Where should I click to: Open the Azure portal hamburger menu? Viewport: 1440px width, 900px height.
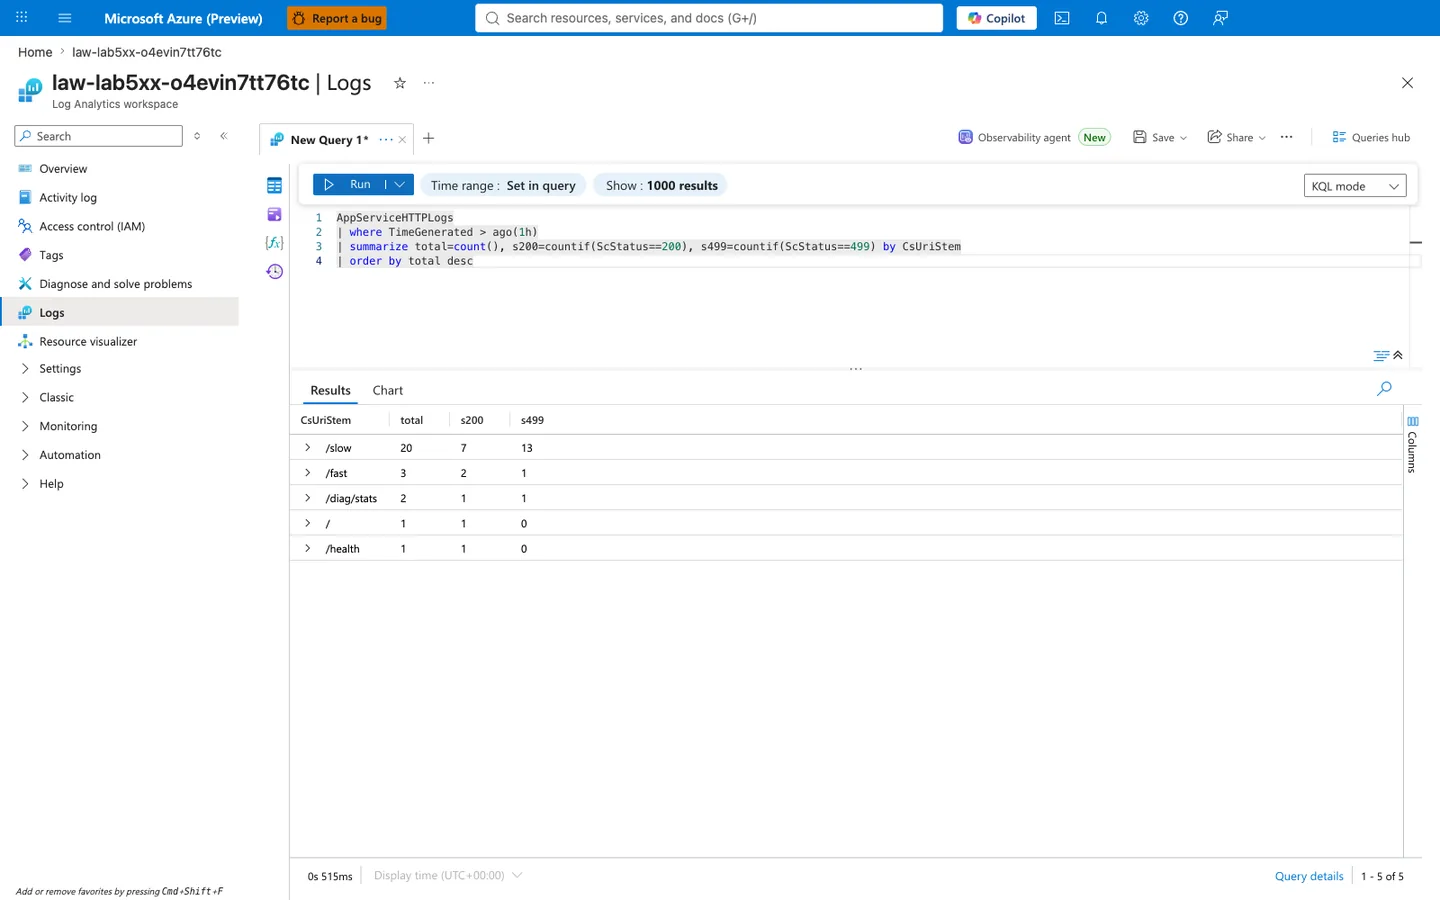[x=65, y=18]
